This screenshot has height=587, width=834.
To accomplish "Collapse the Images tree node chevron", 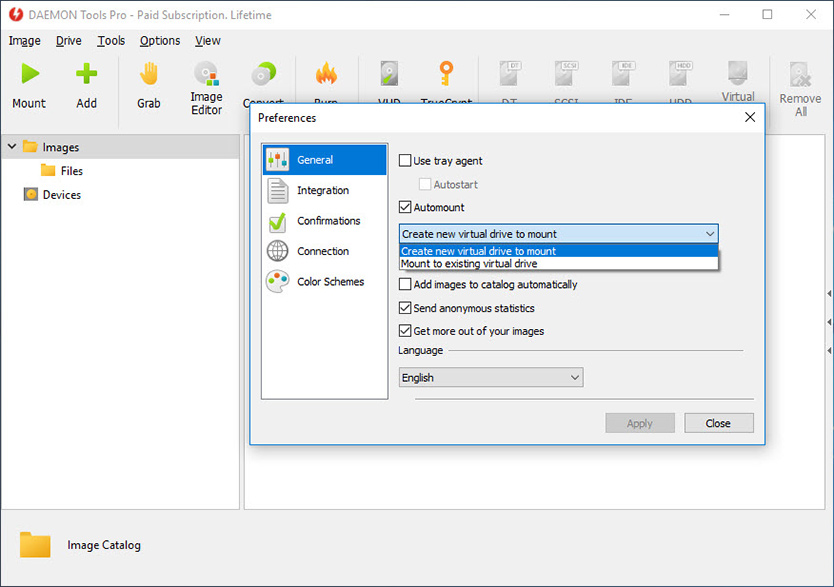I will click(12, 146).
